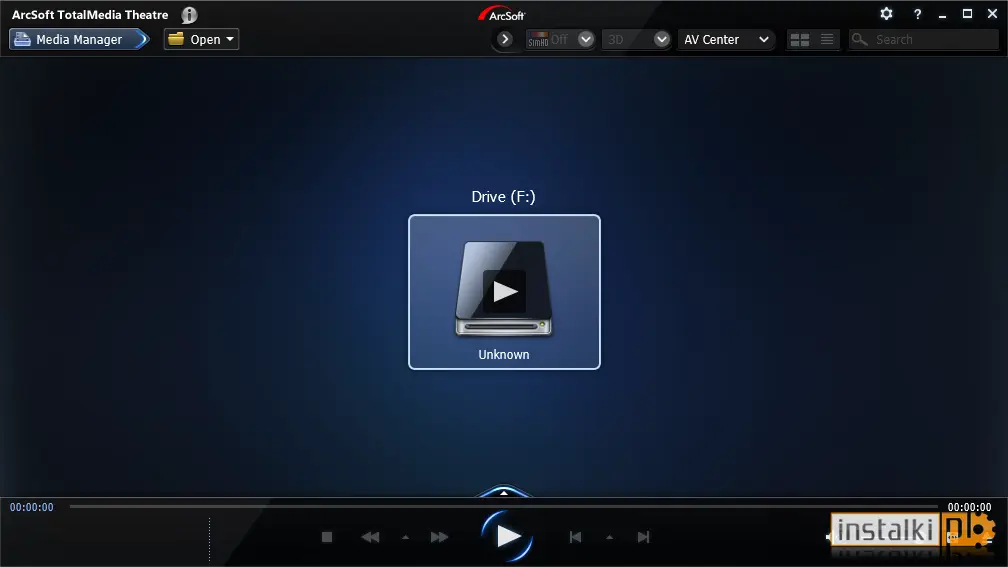The width and height of the screenshot is (1008, 567).
Task: Switch to thumbnail grid view
Action: pyautogui.click(x=800, y=40)
